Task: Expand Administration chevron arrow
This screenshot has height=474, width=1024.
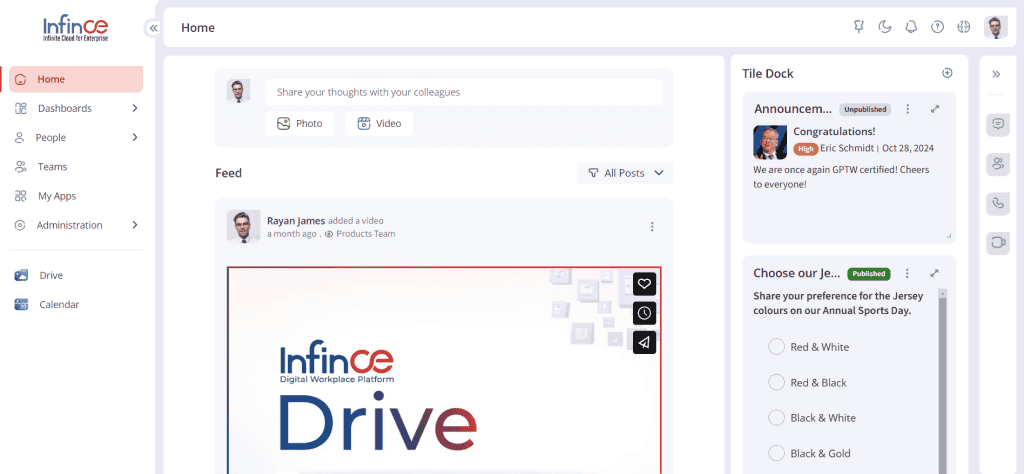Action: (135, 225)
